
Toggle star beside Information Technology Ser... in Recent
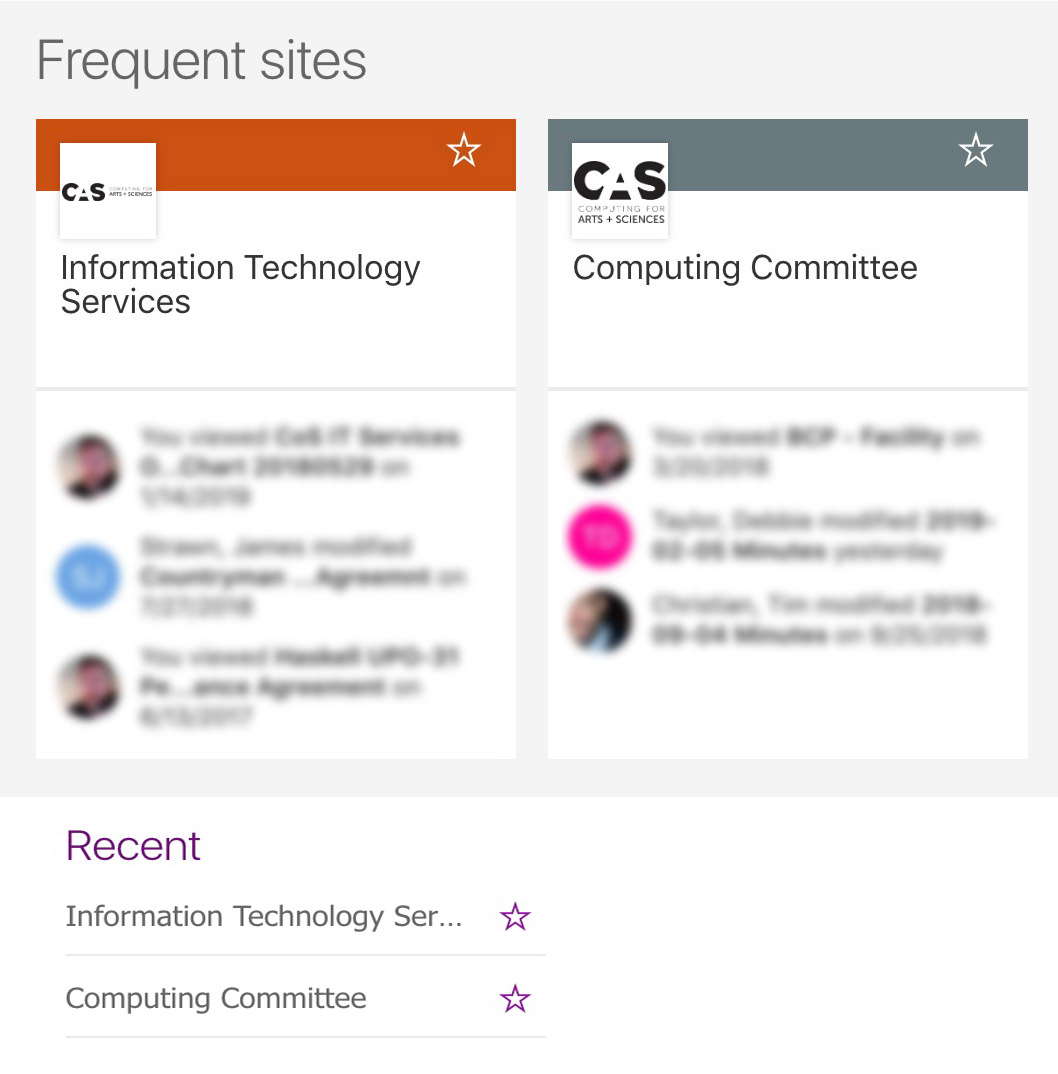515,916
